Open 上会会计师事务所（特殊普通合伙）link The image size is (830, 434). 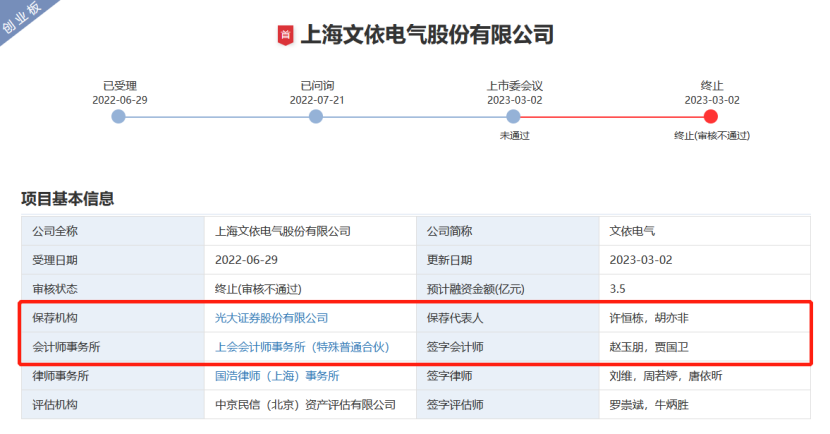[302, 347]
